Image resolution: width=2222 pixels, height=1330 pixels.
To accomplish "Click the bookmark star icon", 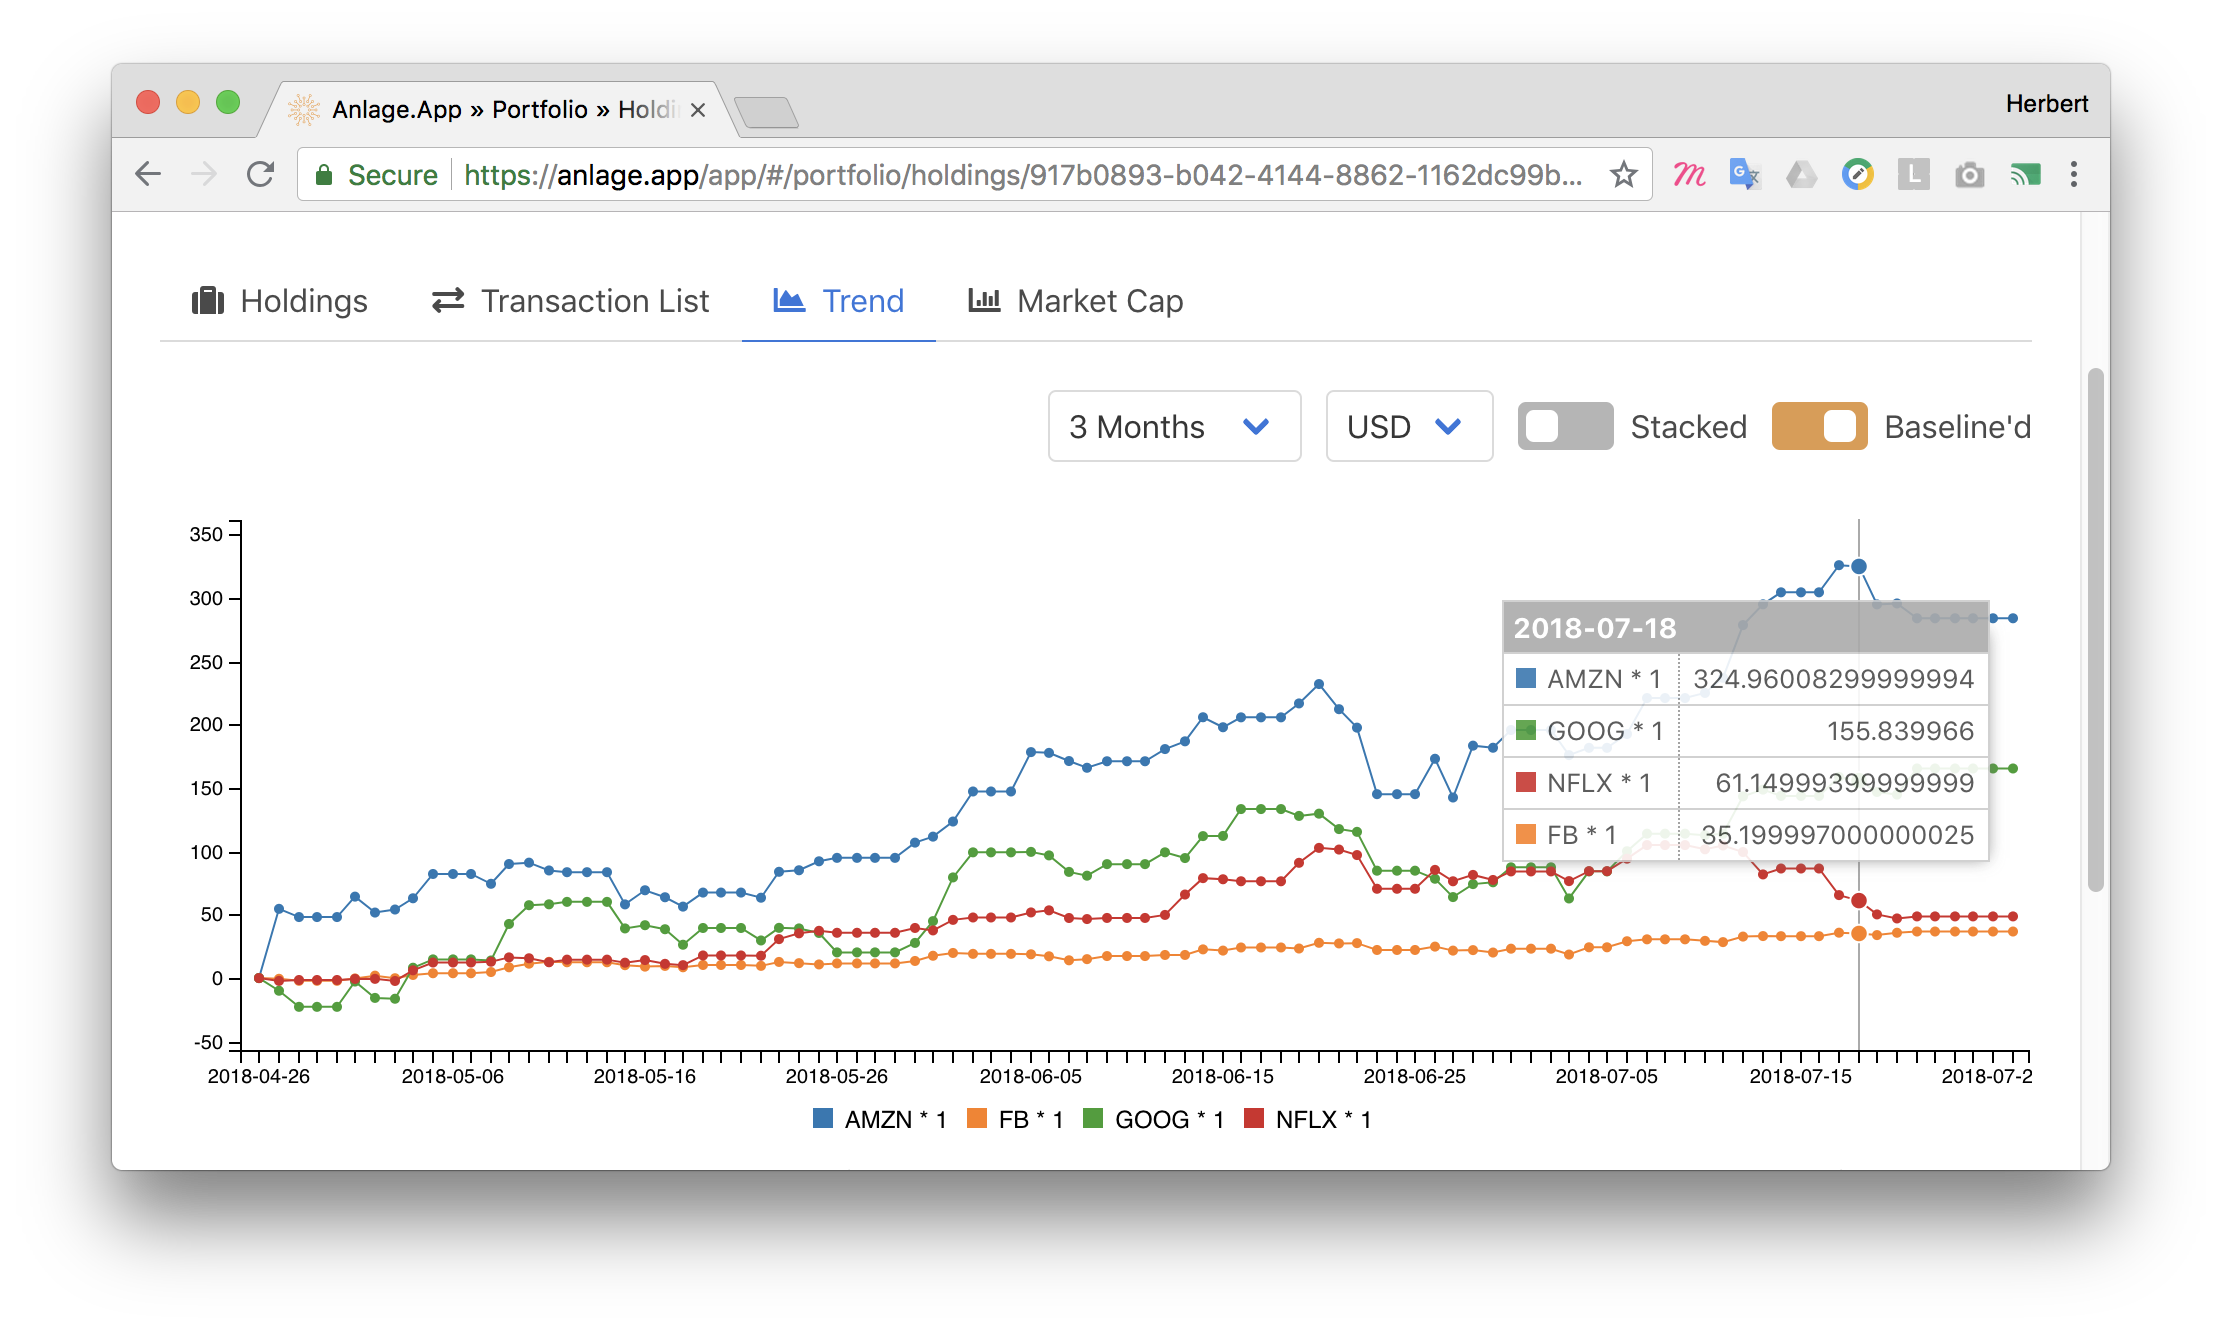I will point(1623,175).
